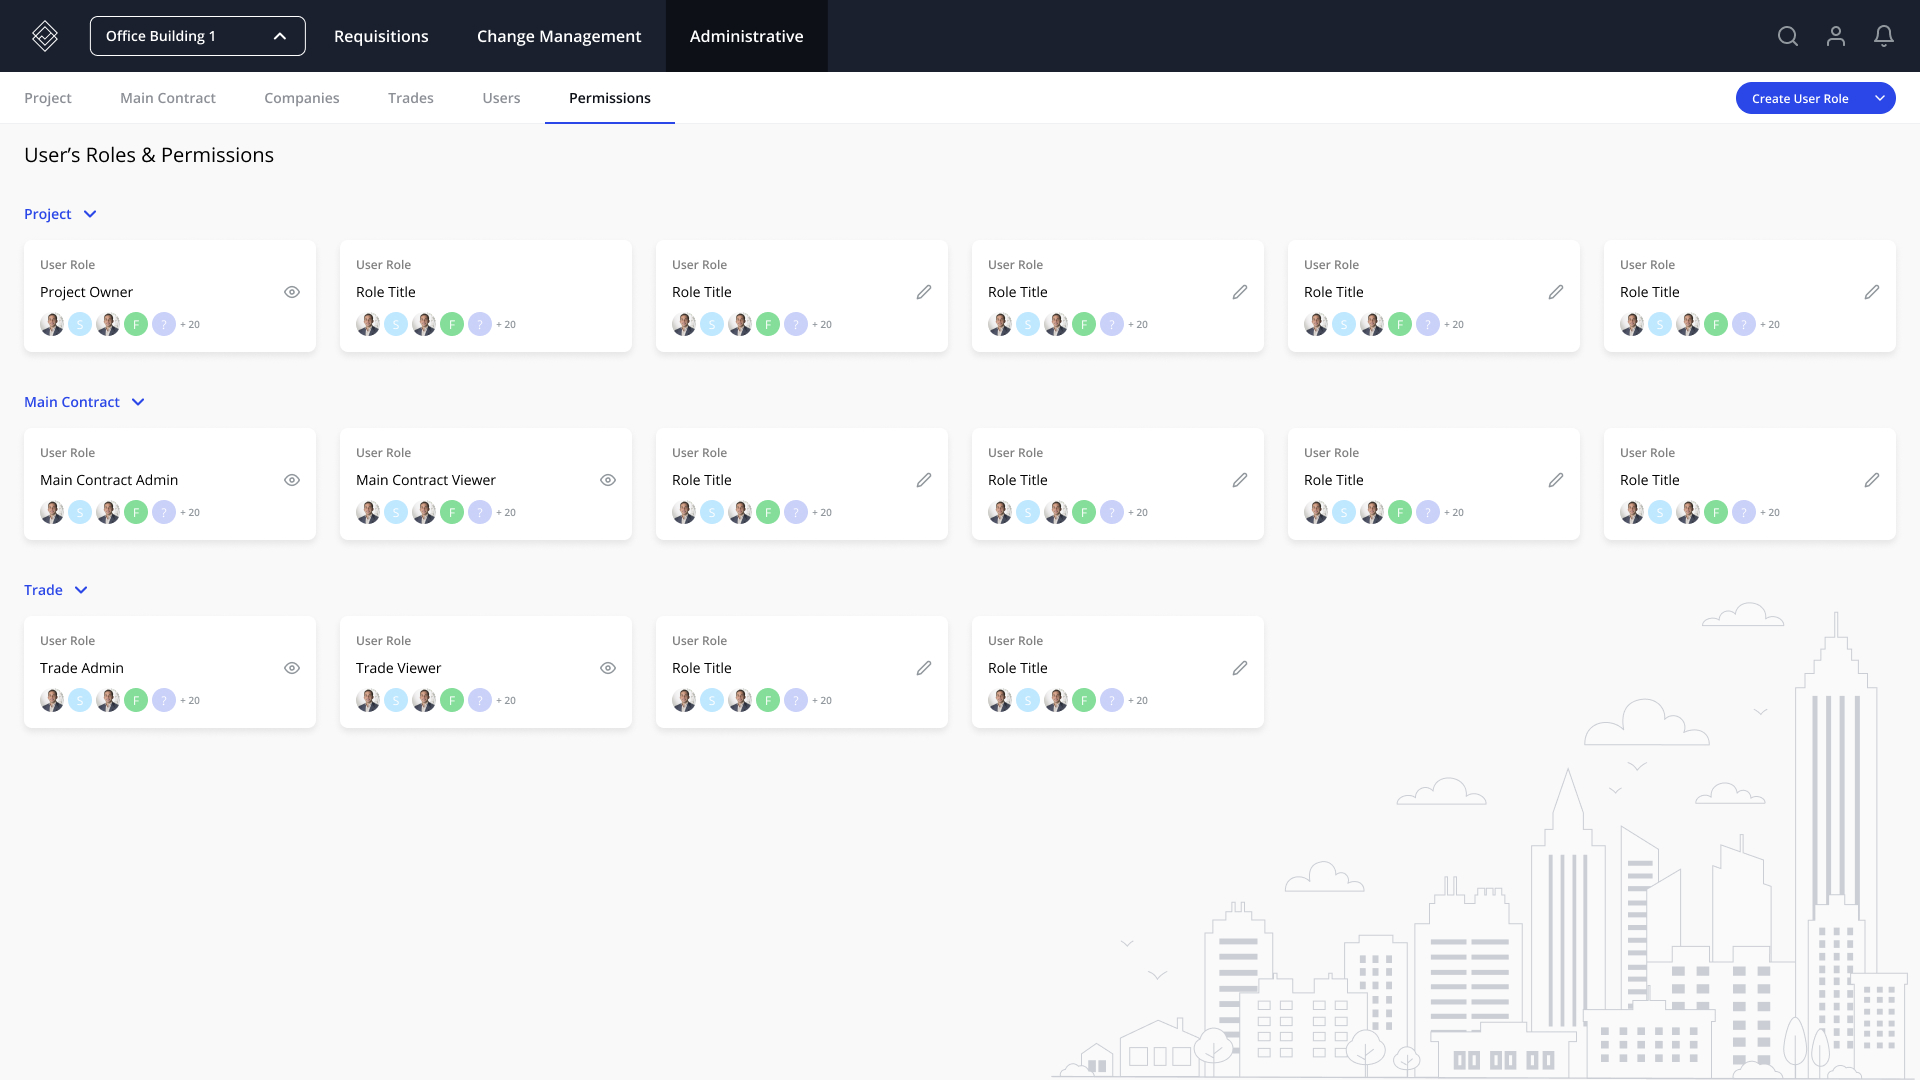View Project Owner role via eye icon

292,292
